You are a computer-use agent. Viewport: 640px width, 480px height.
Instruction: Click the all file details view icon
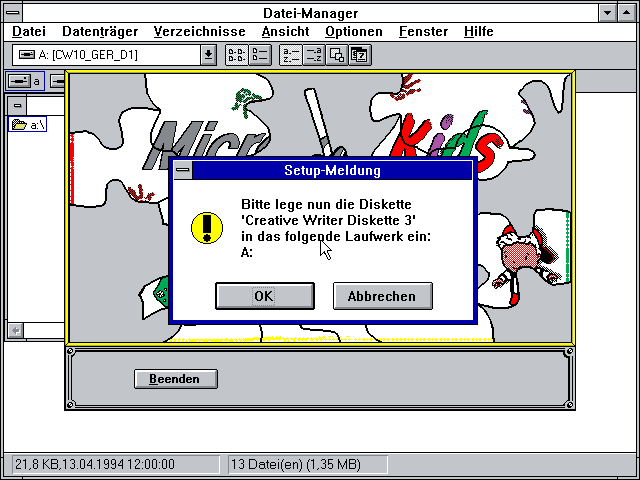pyautogui.click(x=257, y=55)
